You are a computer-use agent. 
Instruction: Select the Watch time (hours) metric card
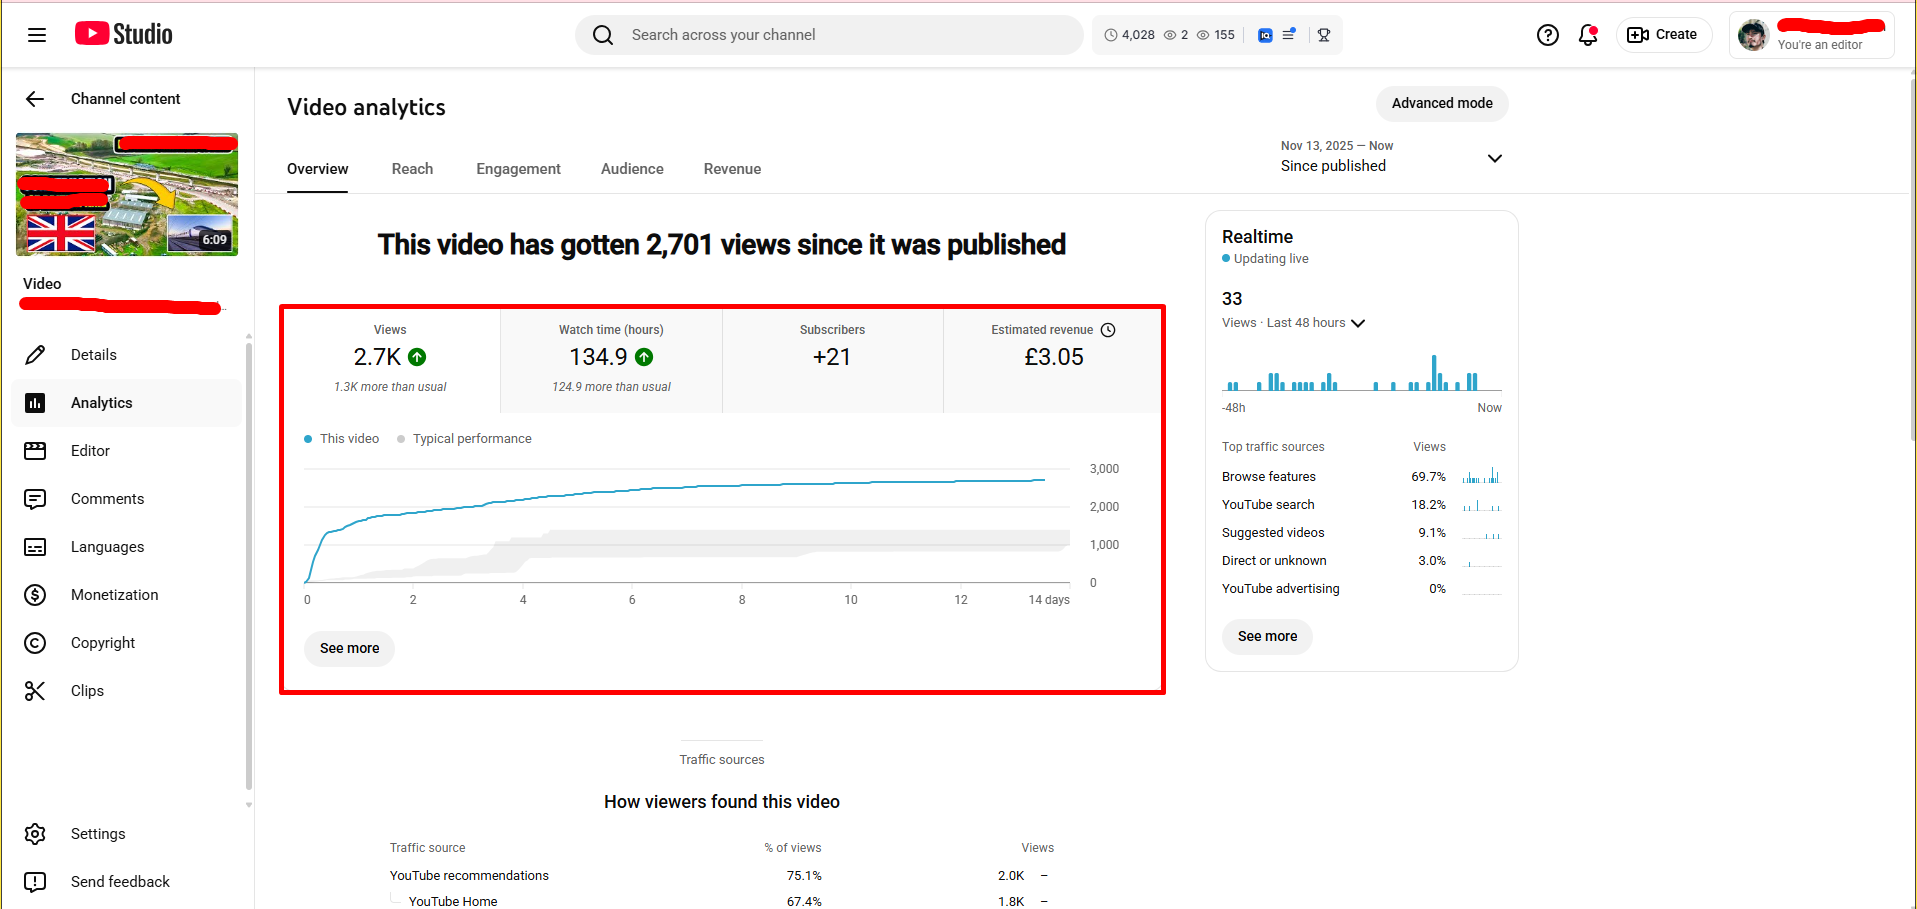point(611,359)
